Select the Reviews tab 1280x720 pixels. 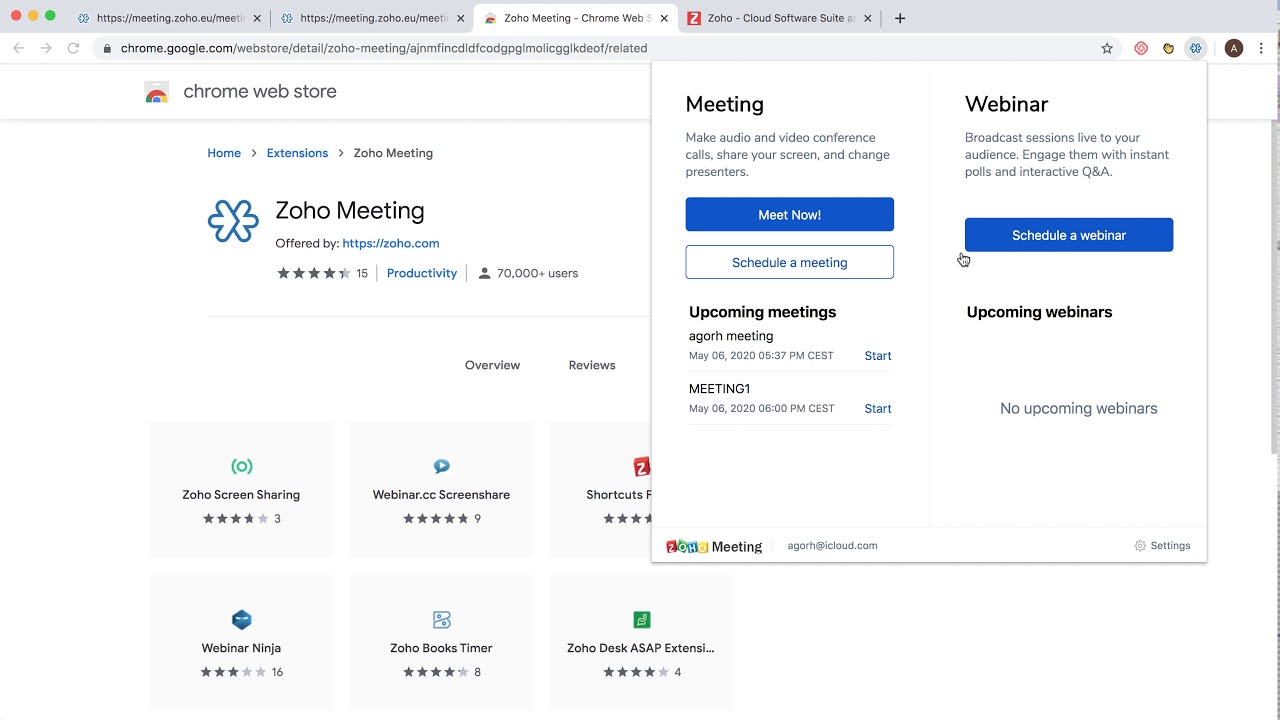[x=592, y=365]
